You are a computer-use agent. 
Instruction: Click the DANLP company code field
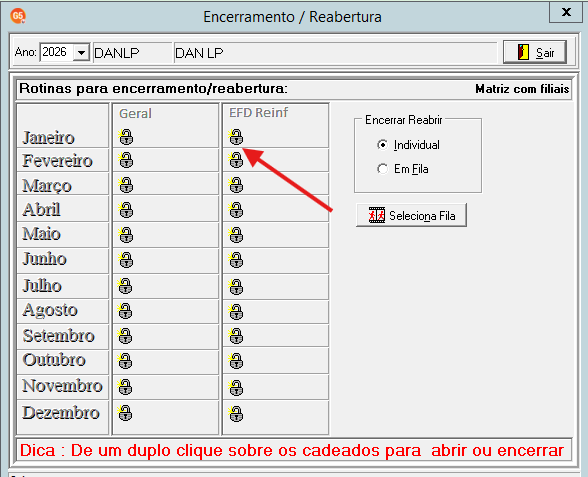132,52
